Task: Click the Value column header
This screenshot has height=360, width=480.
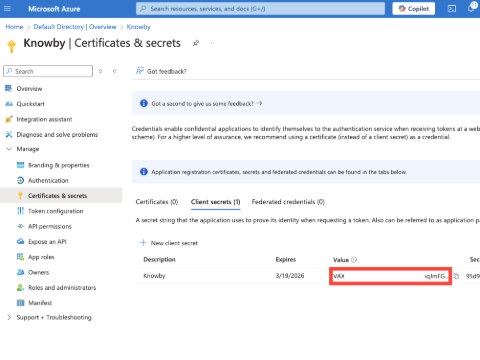Action: 341,260
